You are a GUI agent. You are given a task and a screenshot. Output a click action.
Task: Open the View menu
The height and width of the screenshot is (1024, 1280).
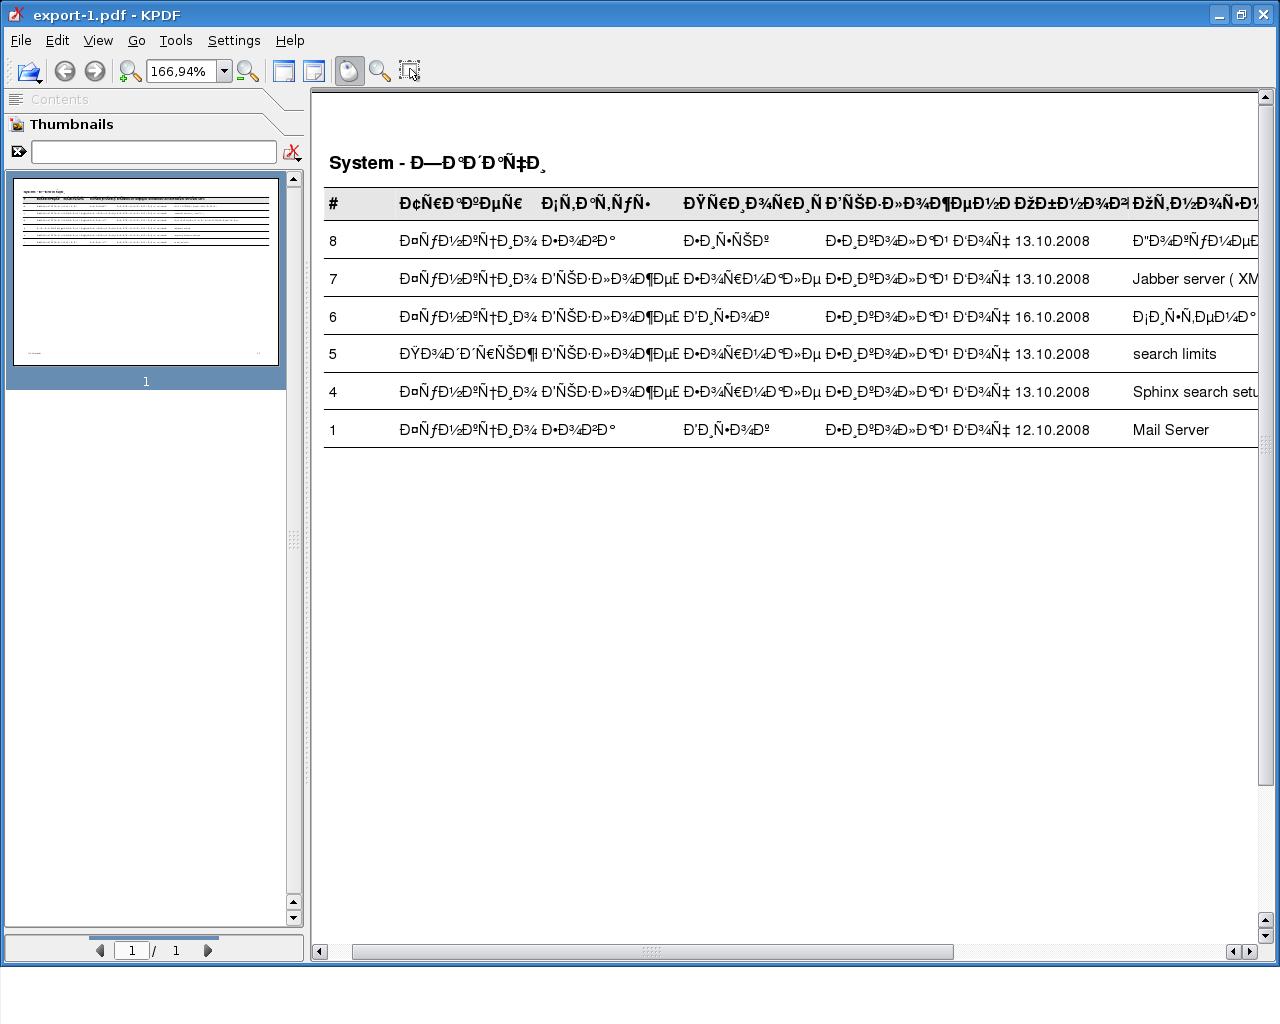tap(98, 41)
